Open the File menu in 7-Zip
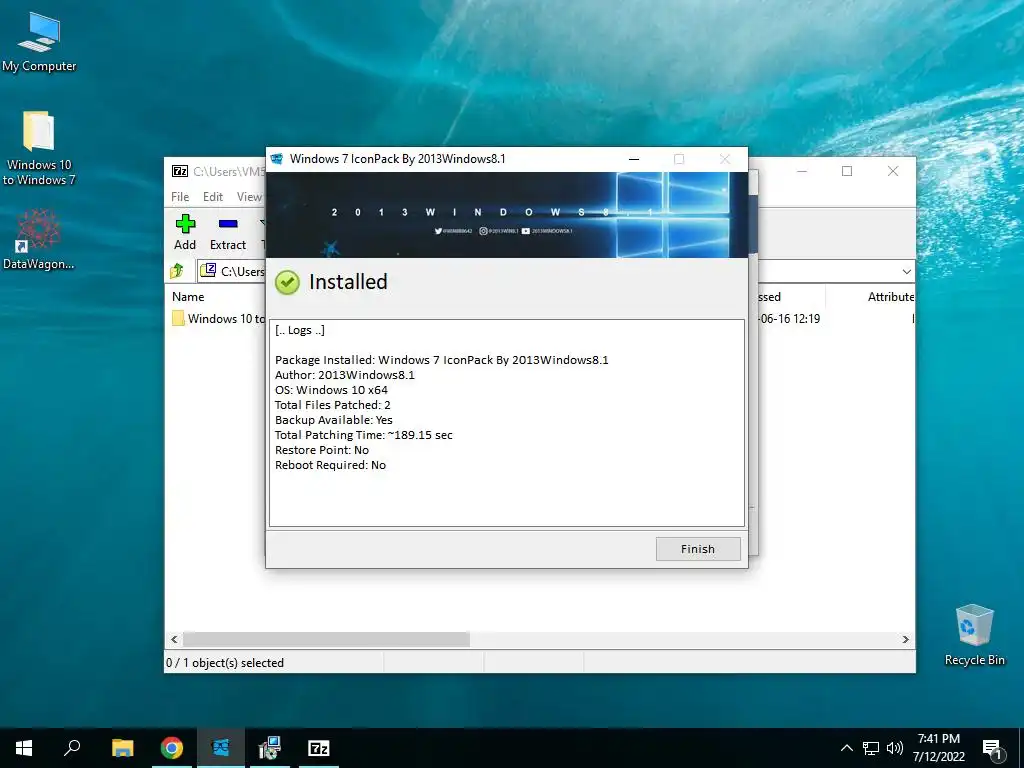 (180, 197)
